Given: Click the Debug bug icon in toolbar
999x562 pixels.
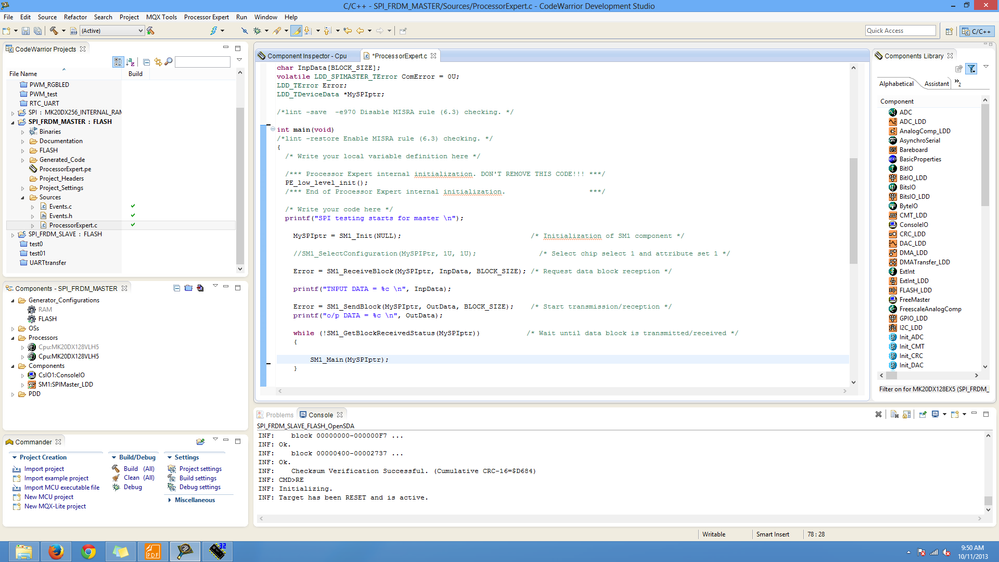Looking at the screenshot, I should (x=257, y=31).
